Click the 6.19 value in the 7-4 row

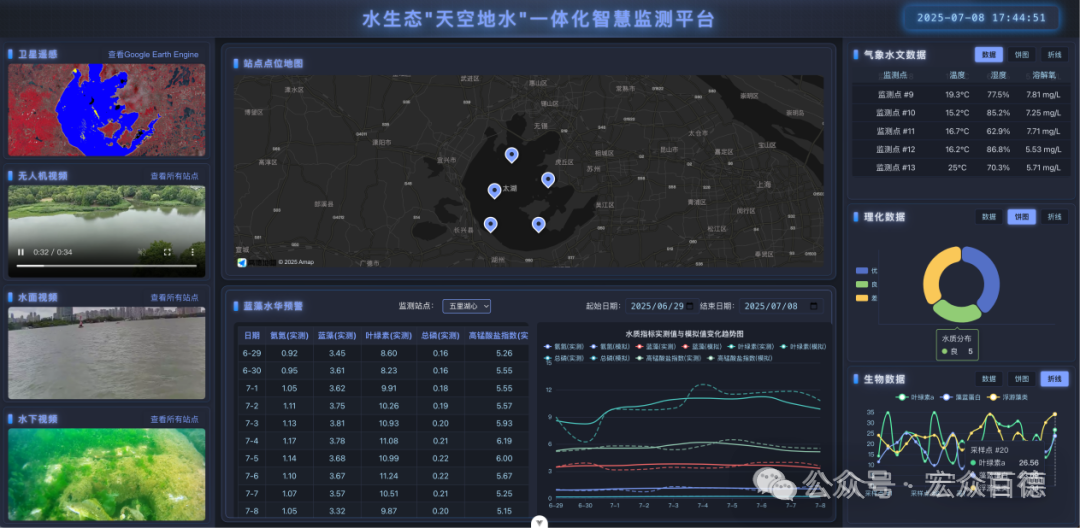504,441
